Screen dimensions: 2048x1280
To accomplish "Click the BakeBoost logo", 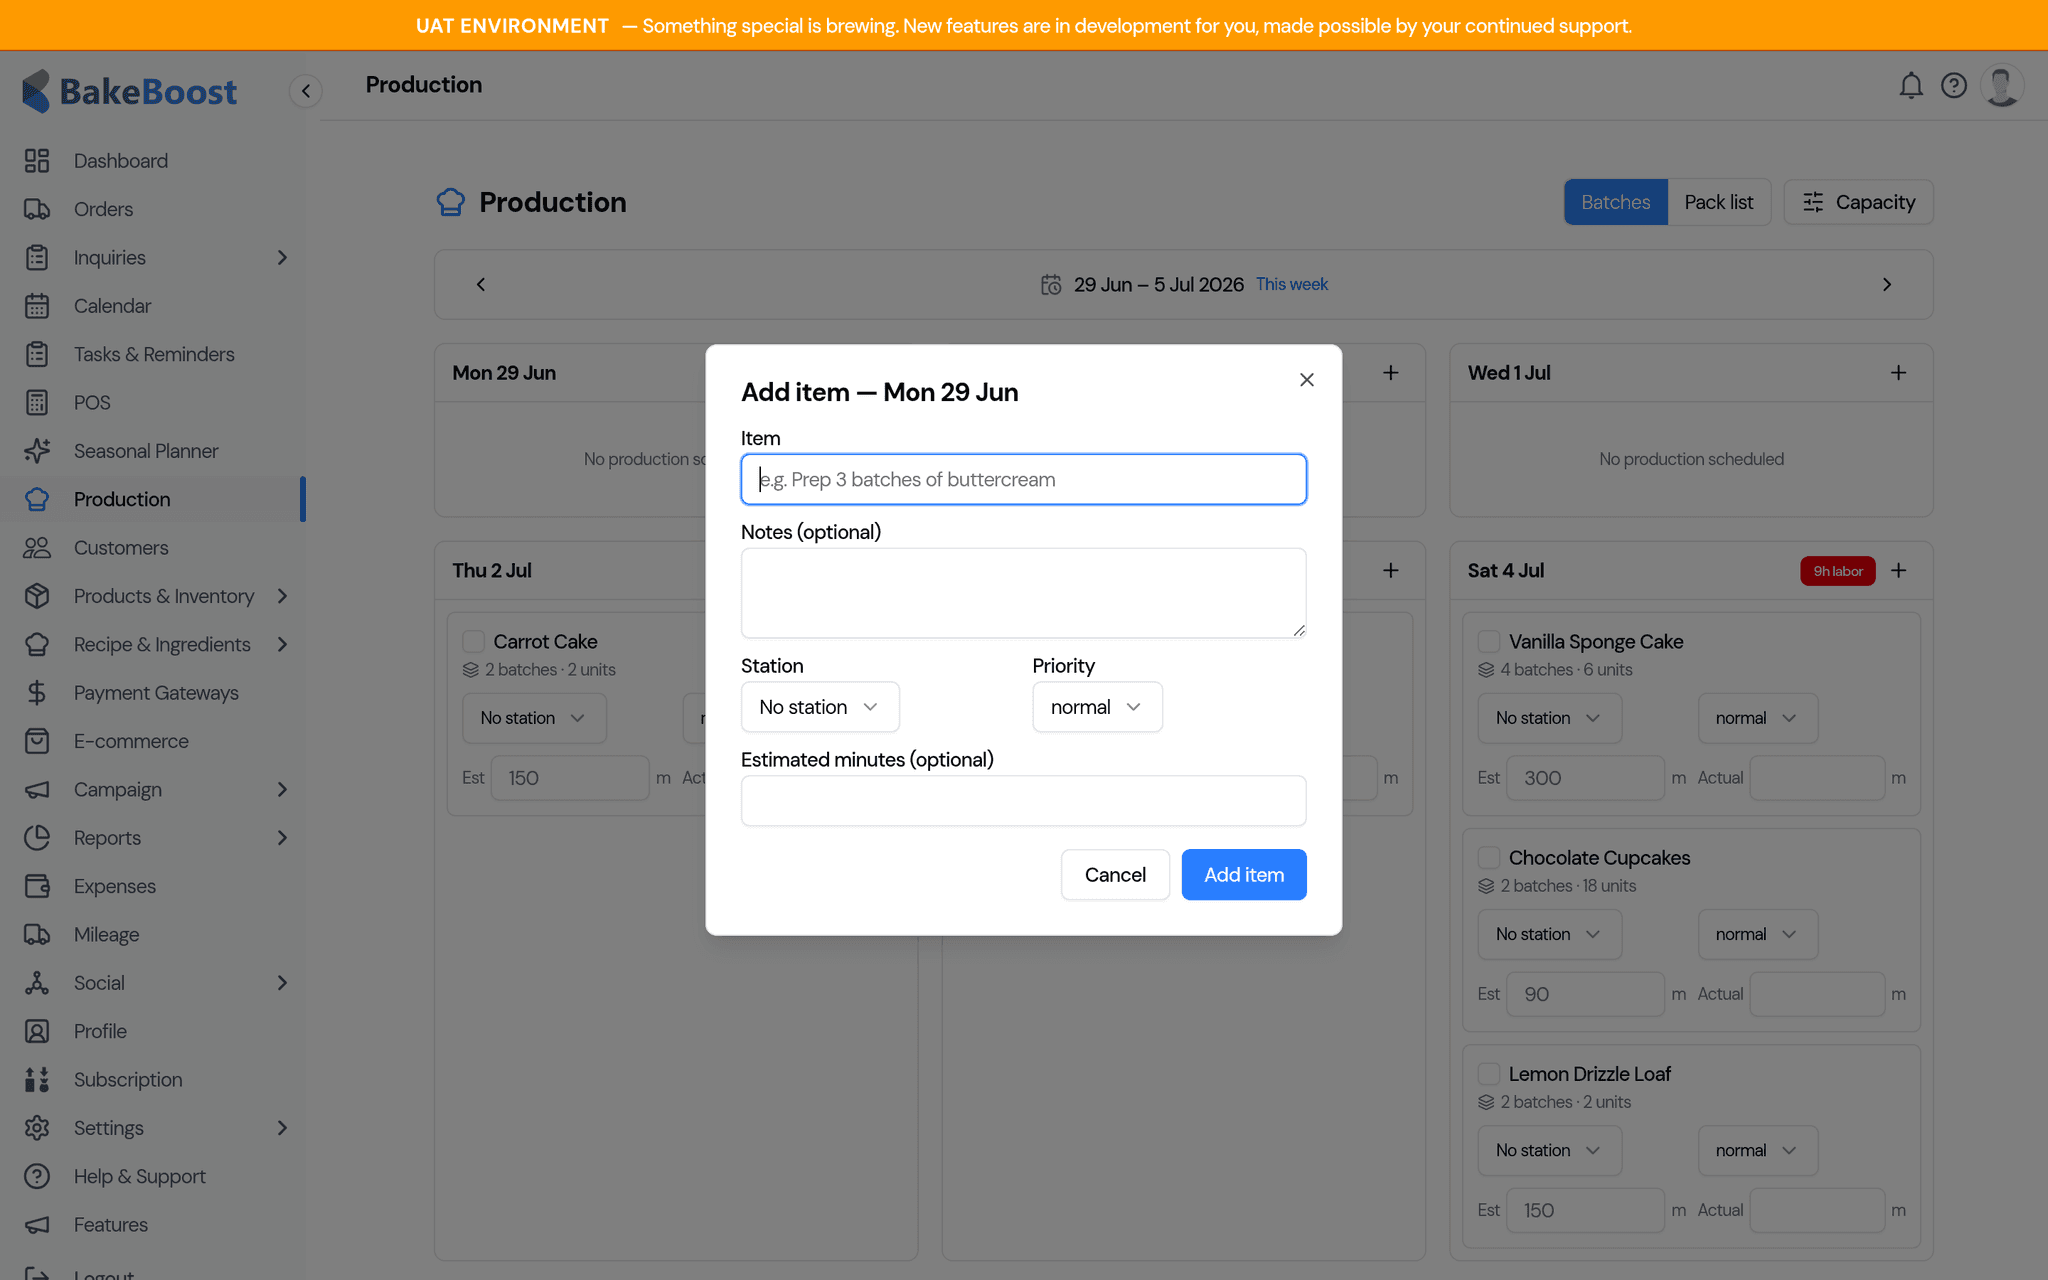I will point(130,91).
